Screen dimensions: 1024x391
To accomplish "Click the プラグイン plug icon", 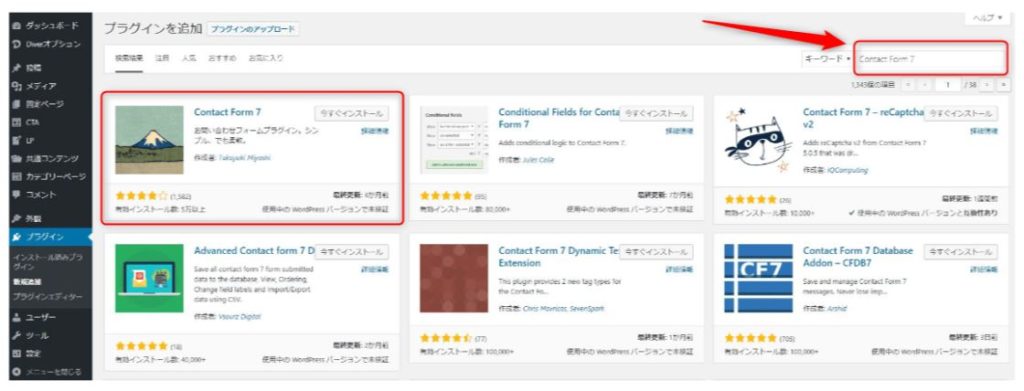I will 16,236.
